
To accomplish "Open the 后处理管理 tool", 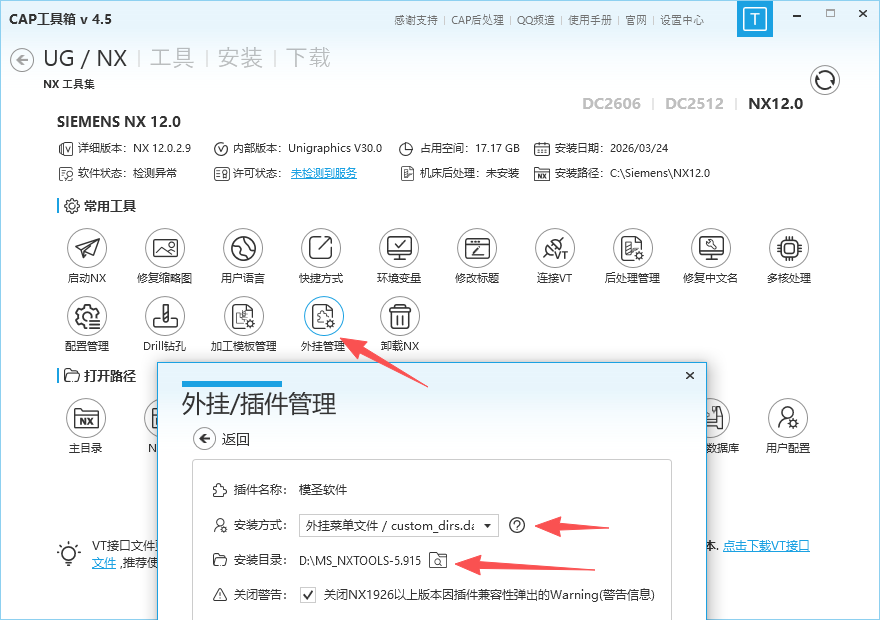I will (x=632, y=248).
